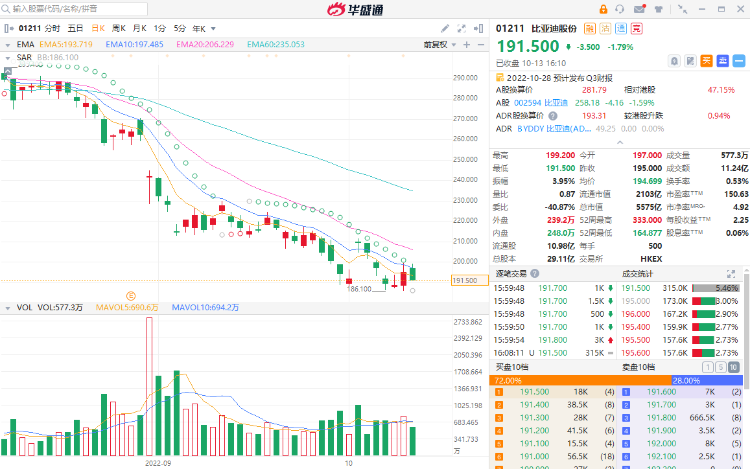The image size is (750, 469).
Task: Click the price alert bell icon
Action: click(x=674, y=61)
